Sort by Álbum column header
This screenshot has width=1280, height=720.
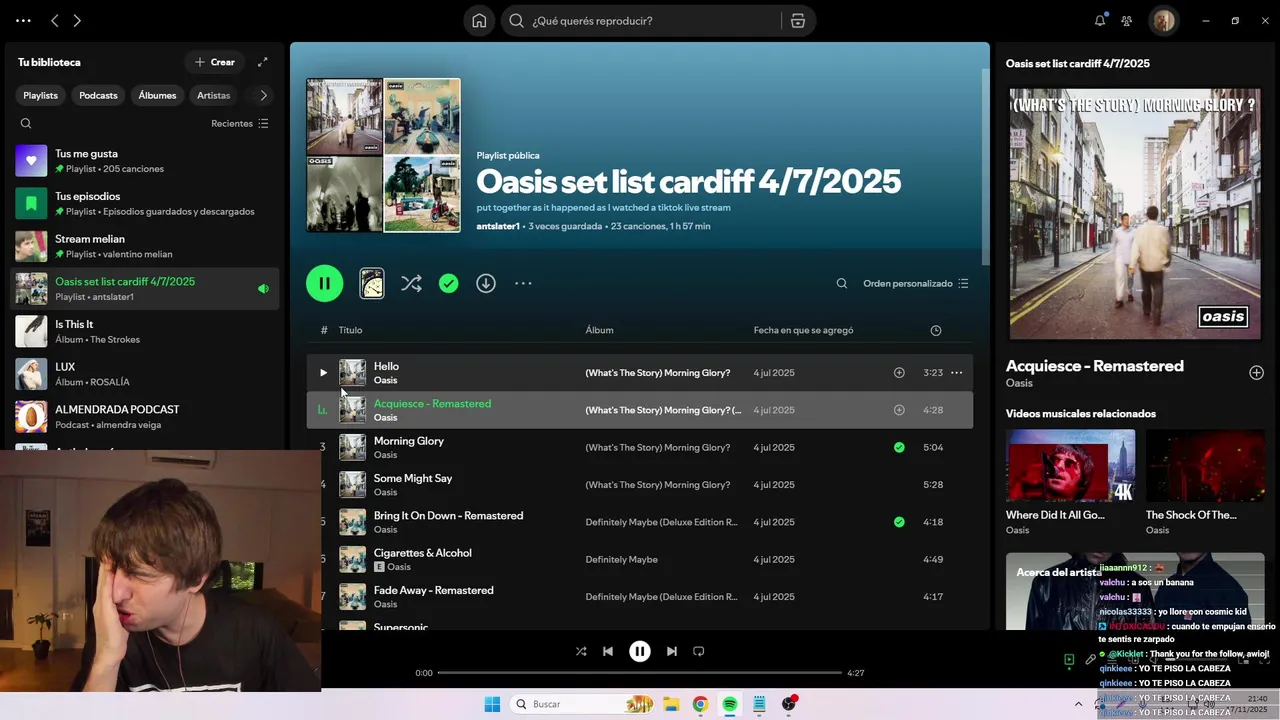coord(599,330)
